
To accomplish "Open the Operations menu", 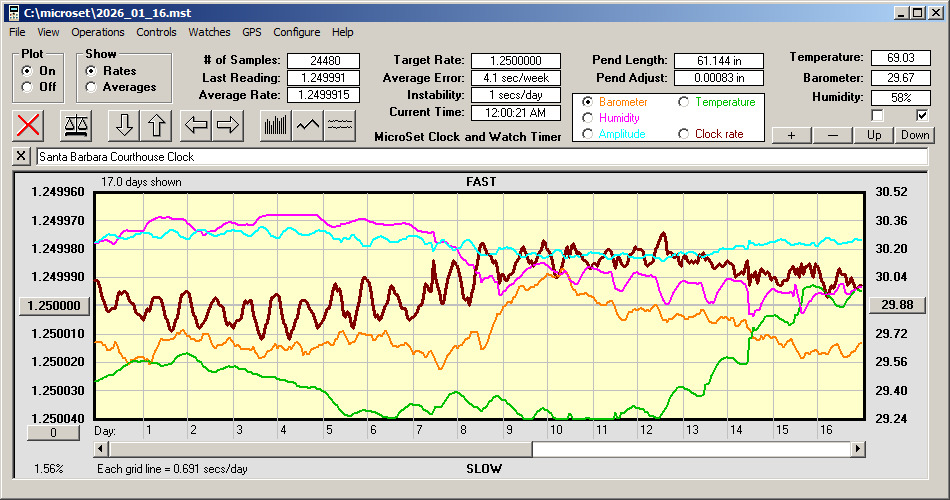I will coord(98,32).
